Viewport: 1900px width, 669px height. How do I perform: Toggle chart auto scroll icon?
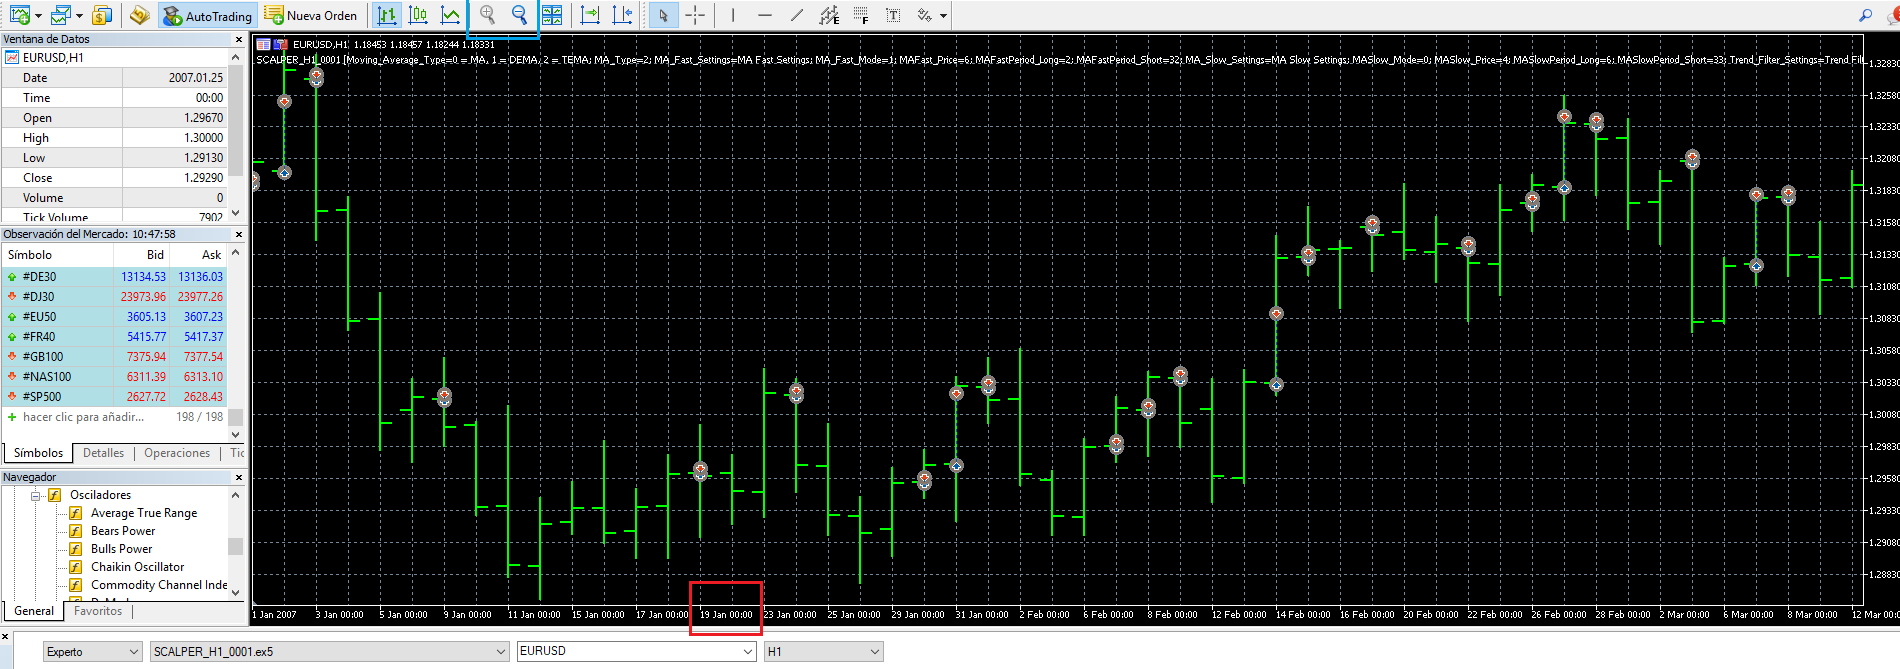click(x=590, y=15)
